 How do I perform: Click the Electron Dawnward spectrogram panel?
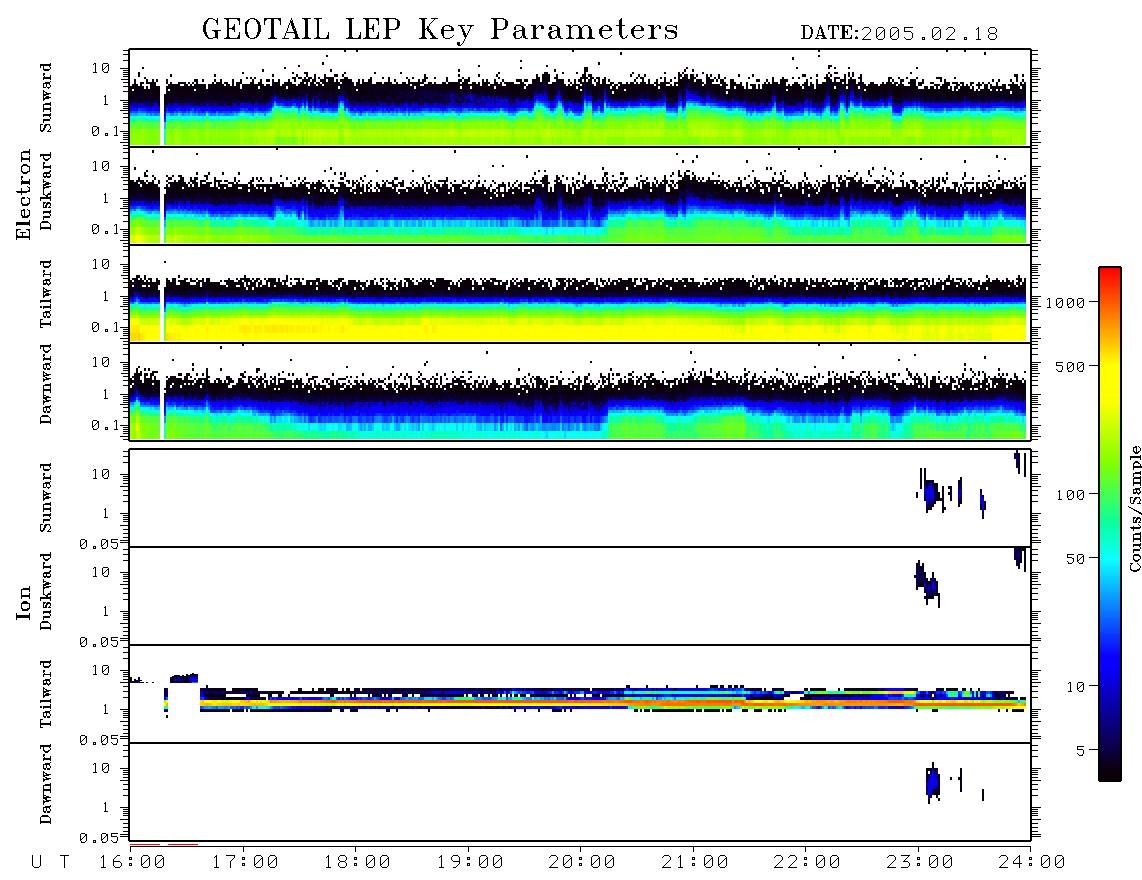(580, 391)
